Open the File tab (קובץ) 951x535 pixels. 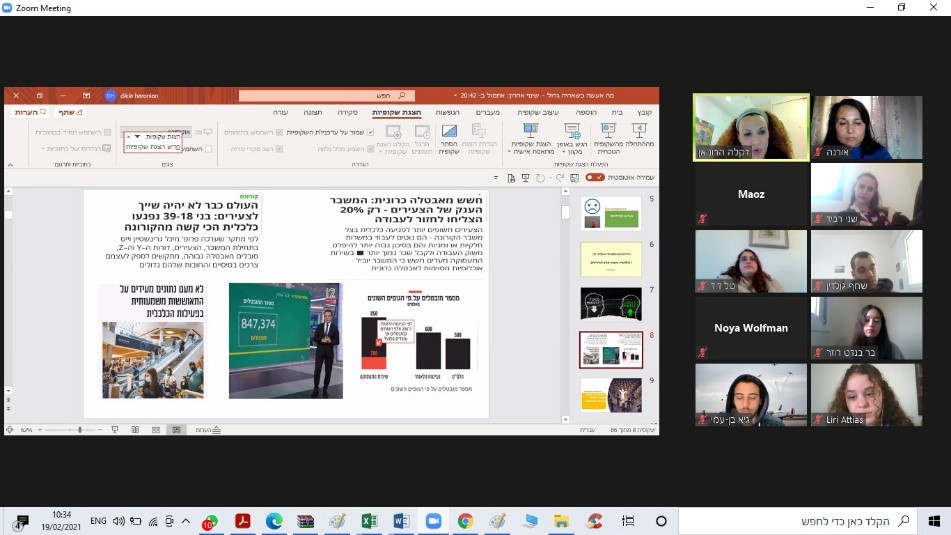[x=644, y=112]
